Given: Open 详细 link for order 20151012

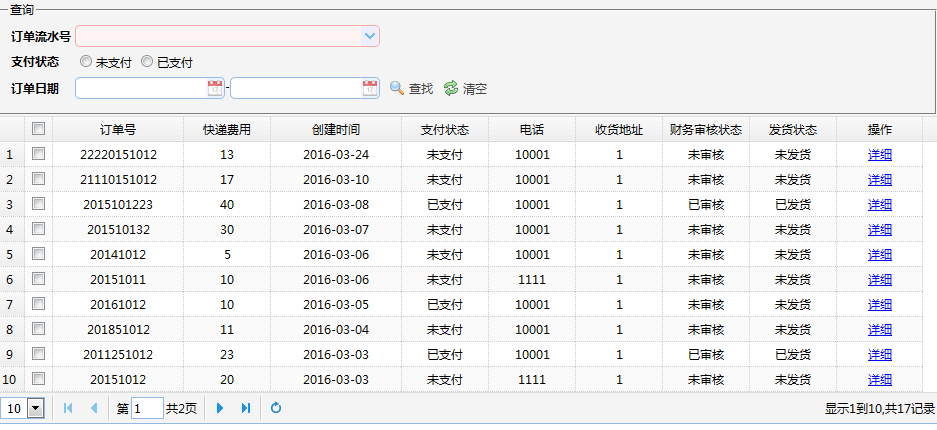Looking at the screenshot, I should point(880,380).
